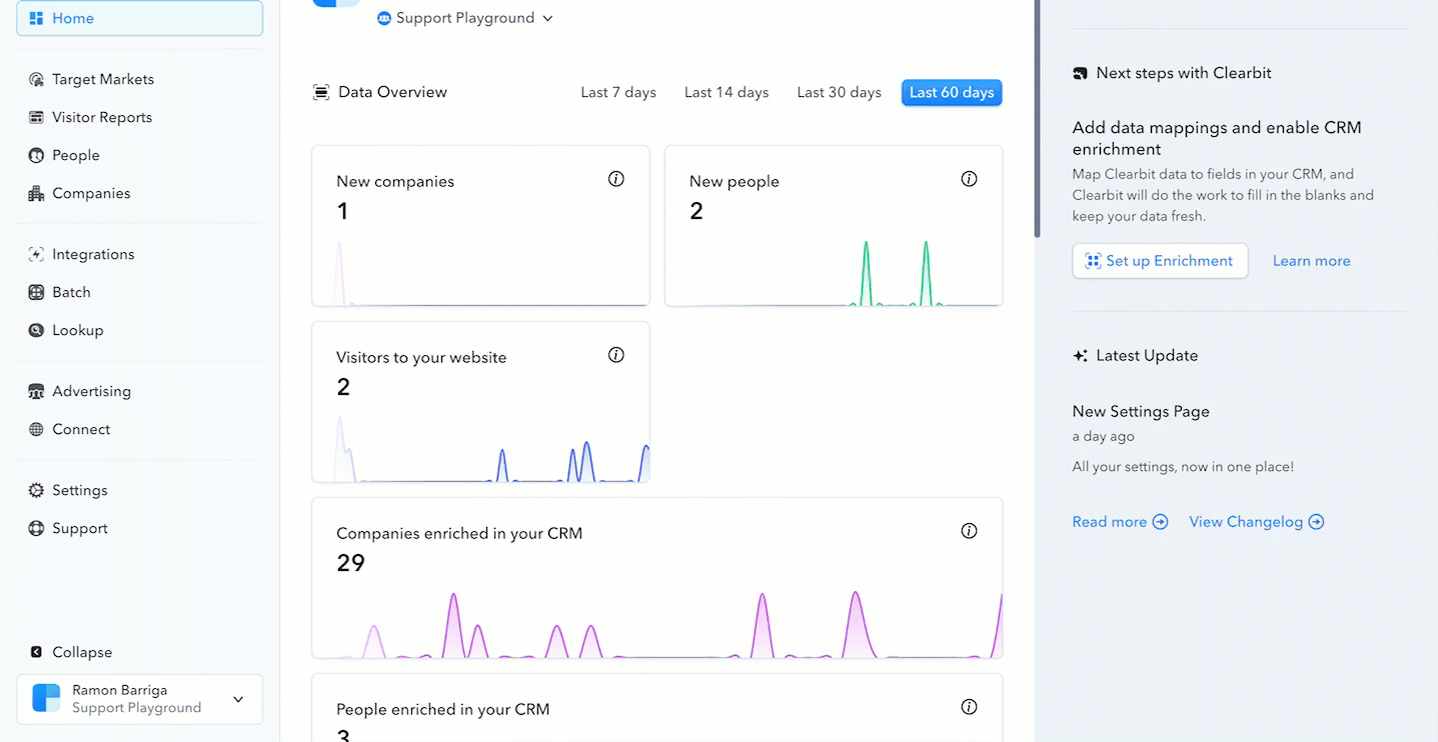
Task: Select the Last 7 days range
Action: point(618,92)
